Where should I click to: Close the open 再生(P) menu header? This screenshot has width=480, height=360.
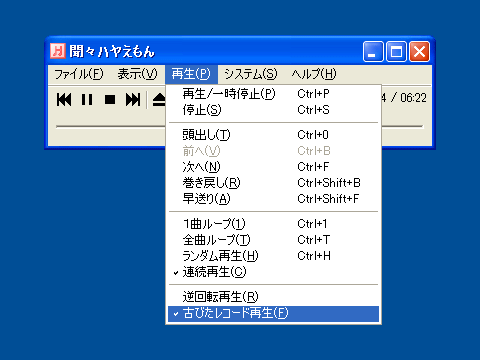[191, 74]
